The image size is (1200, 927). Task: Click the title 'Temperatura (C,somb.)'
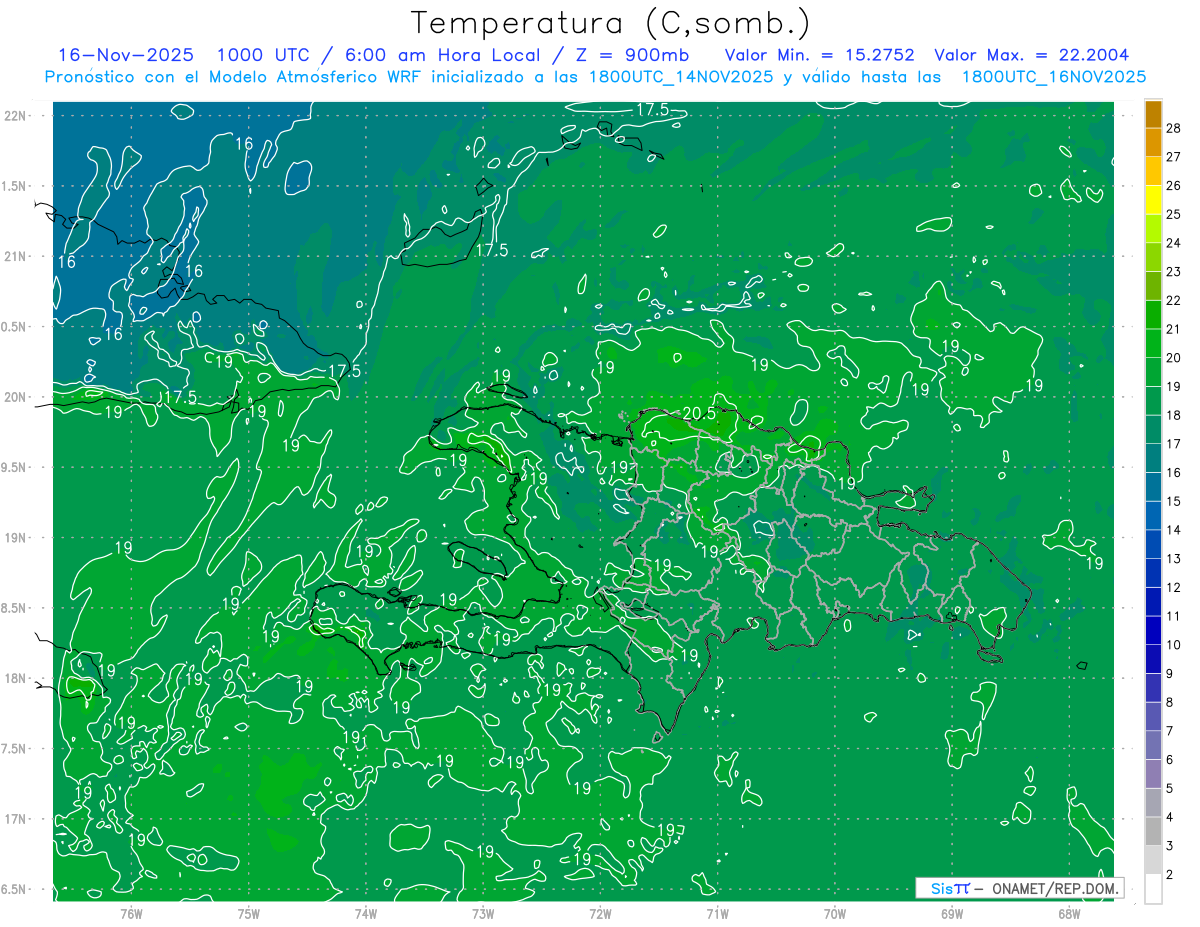coord(611,24)
